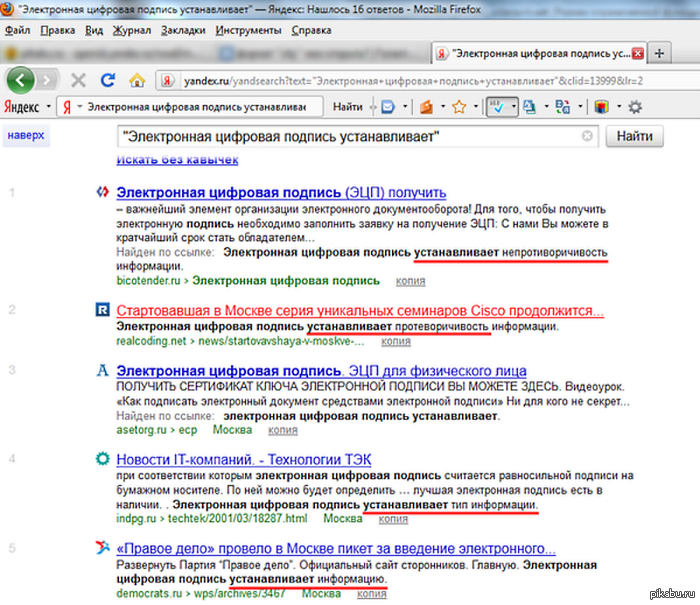
Task: Open копия link for realcoding.net result
Action: coord(396,341)
